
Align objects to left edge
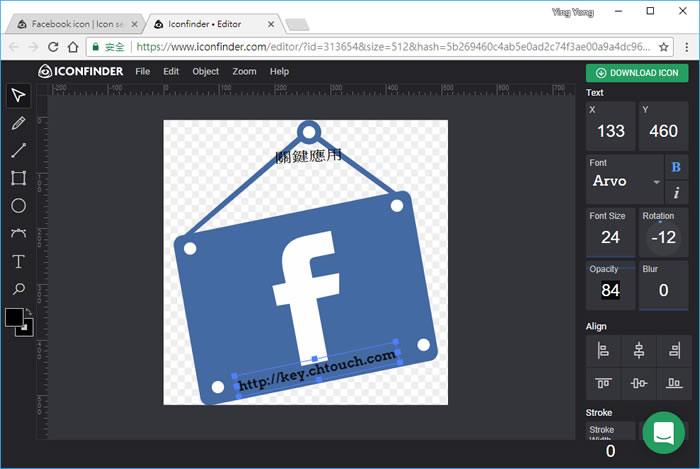coord(603,350)
